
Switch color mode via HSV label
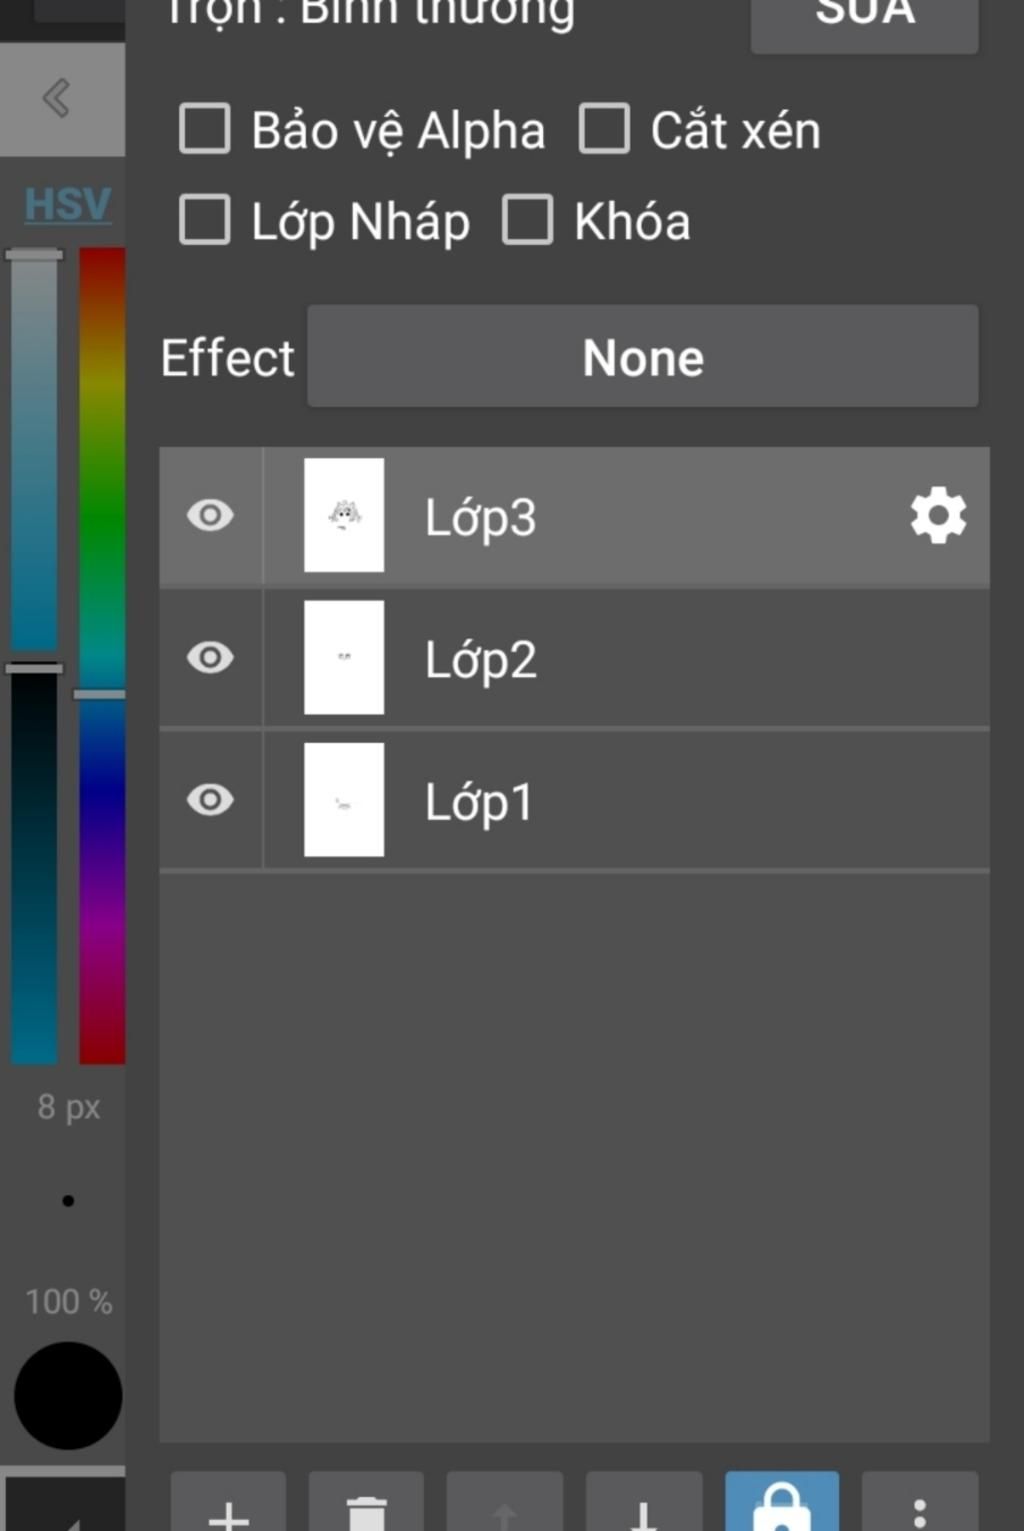(68, 204)
